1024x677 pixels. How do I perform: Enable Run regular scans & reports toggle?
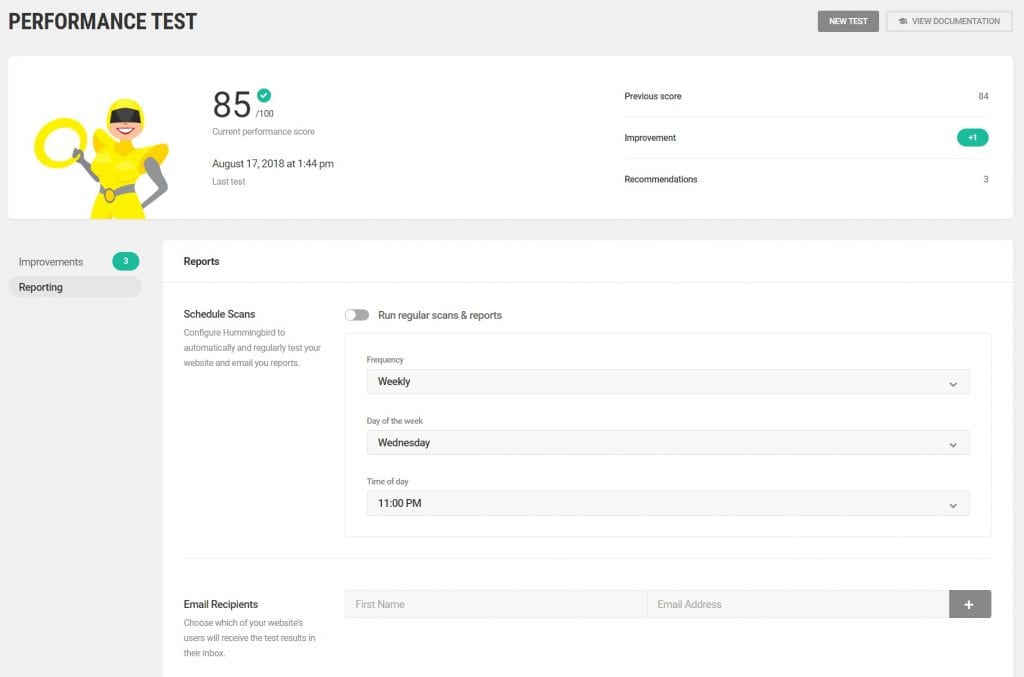pyautogui.click(x=357, y=315)
